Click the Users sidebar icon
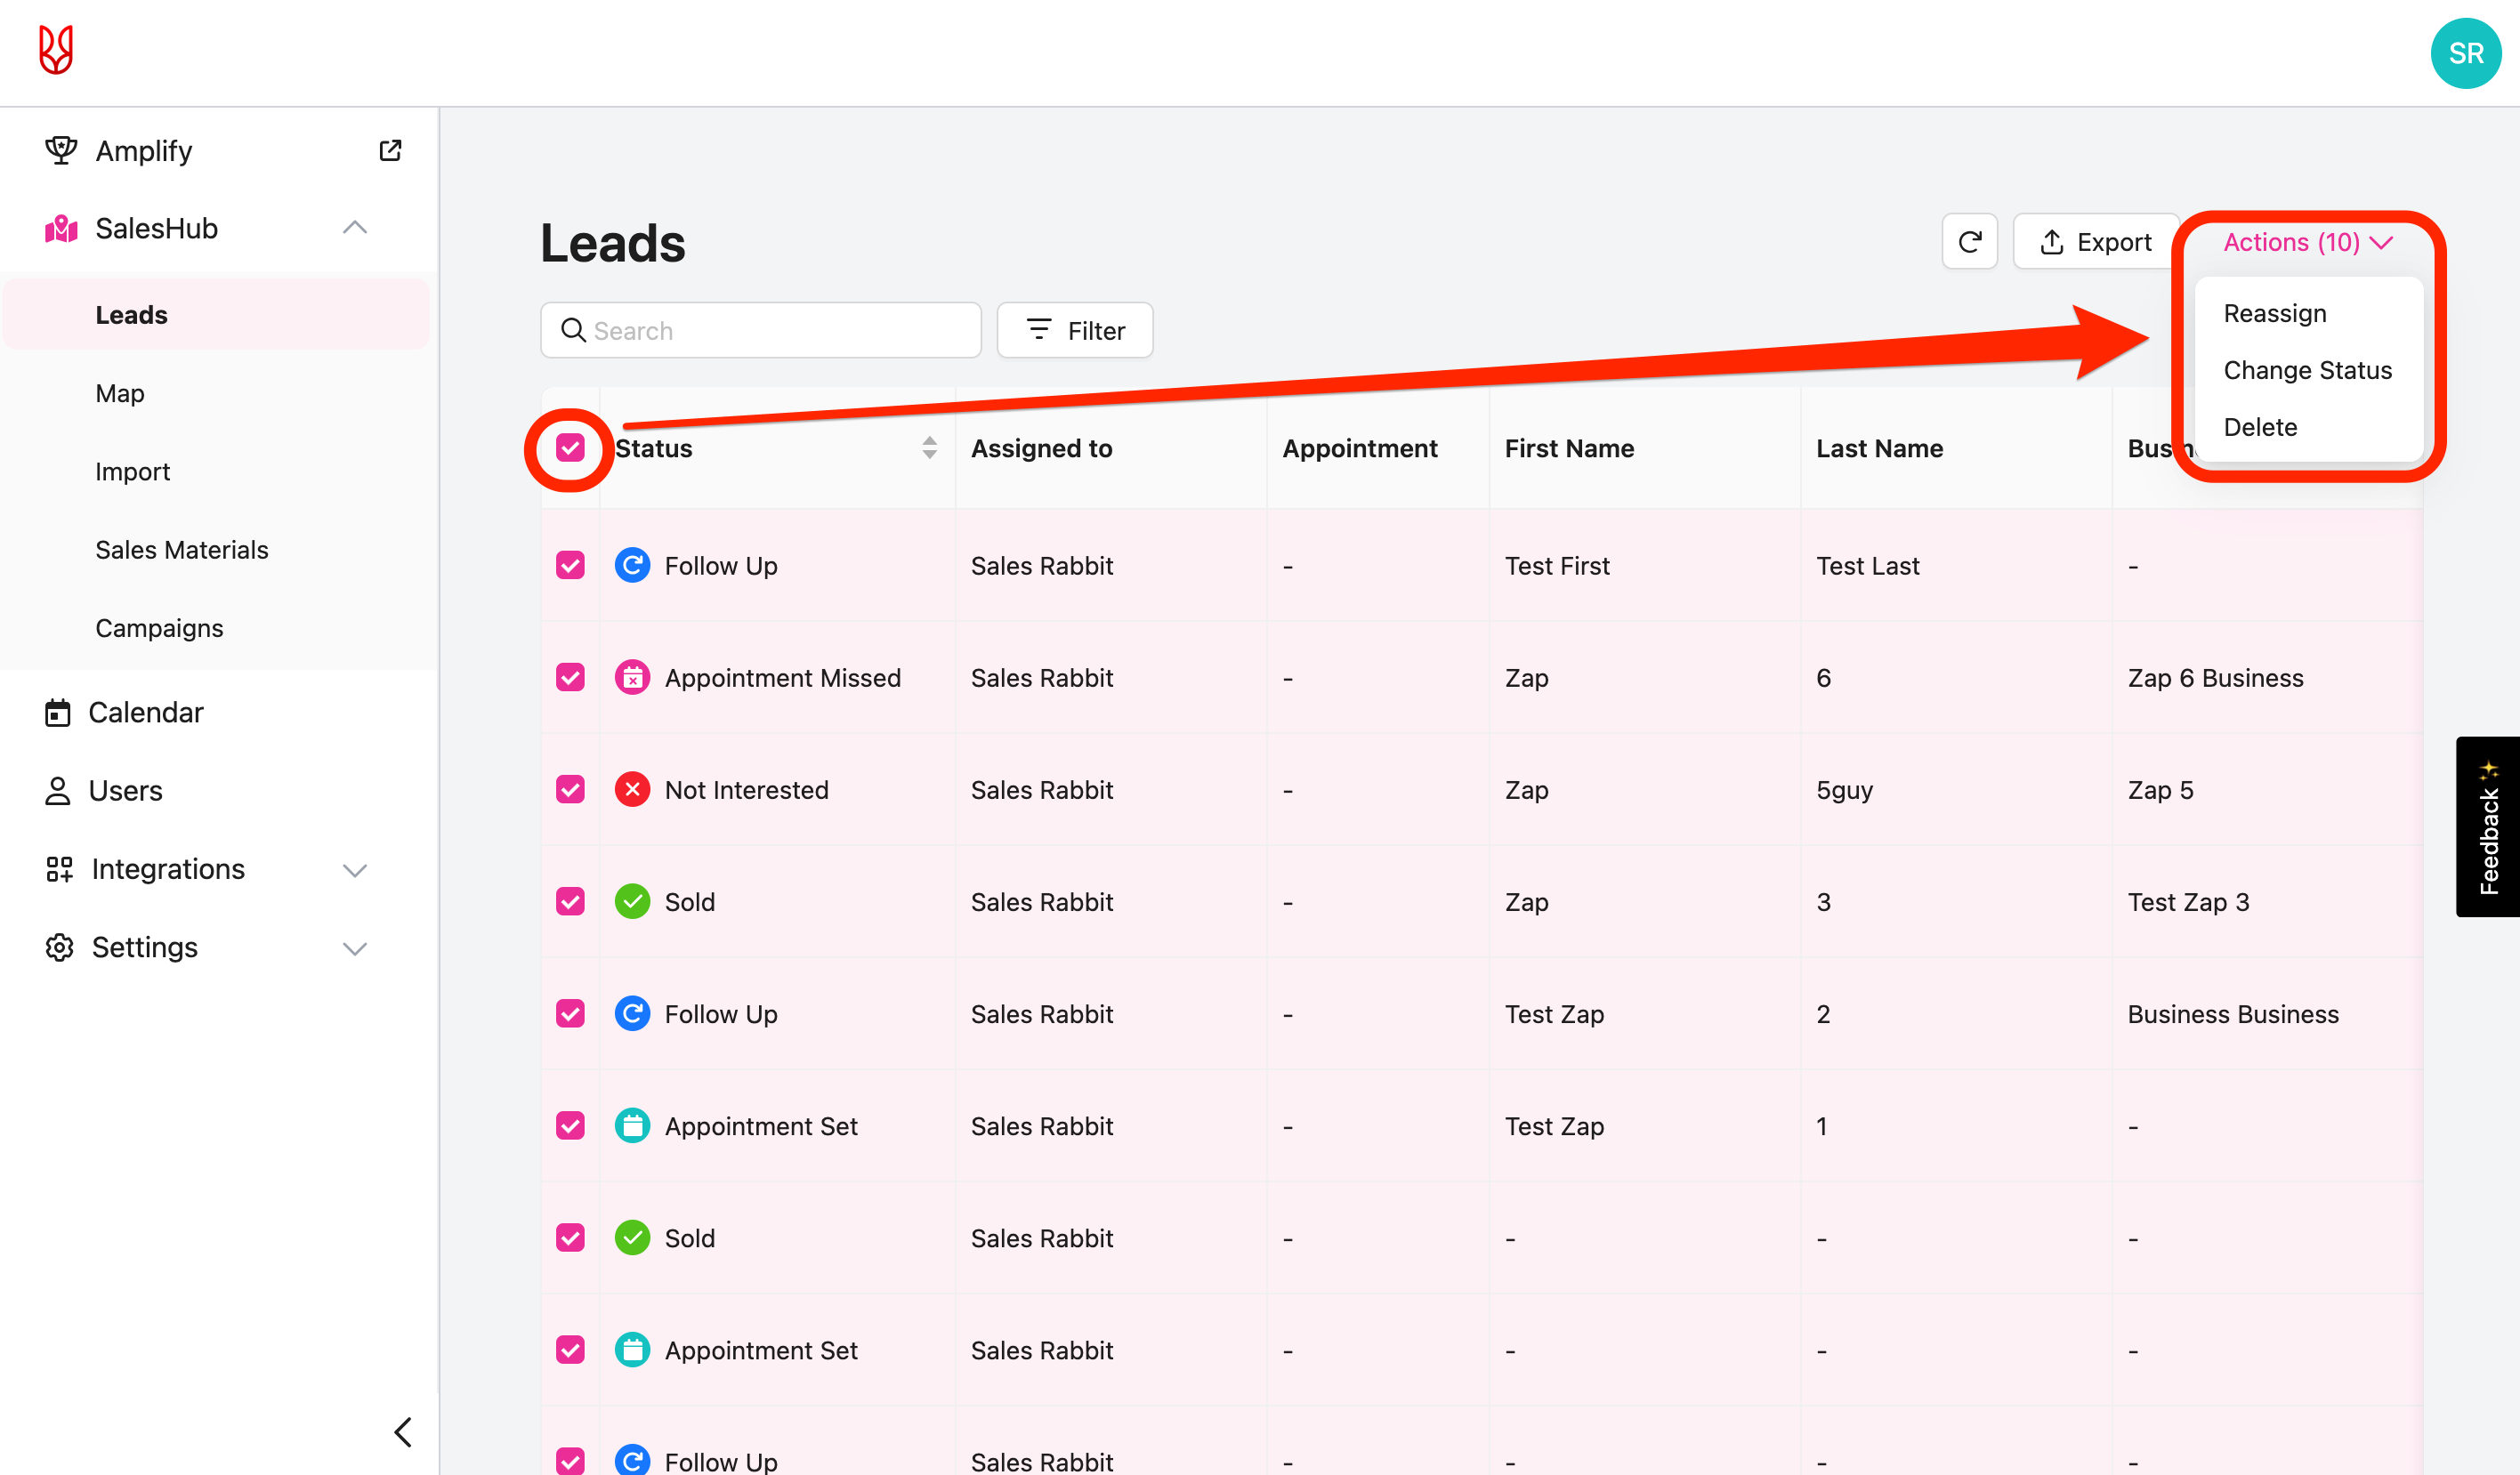The width and height of the screenshot is (2520, 1475). pos(58,791)
